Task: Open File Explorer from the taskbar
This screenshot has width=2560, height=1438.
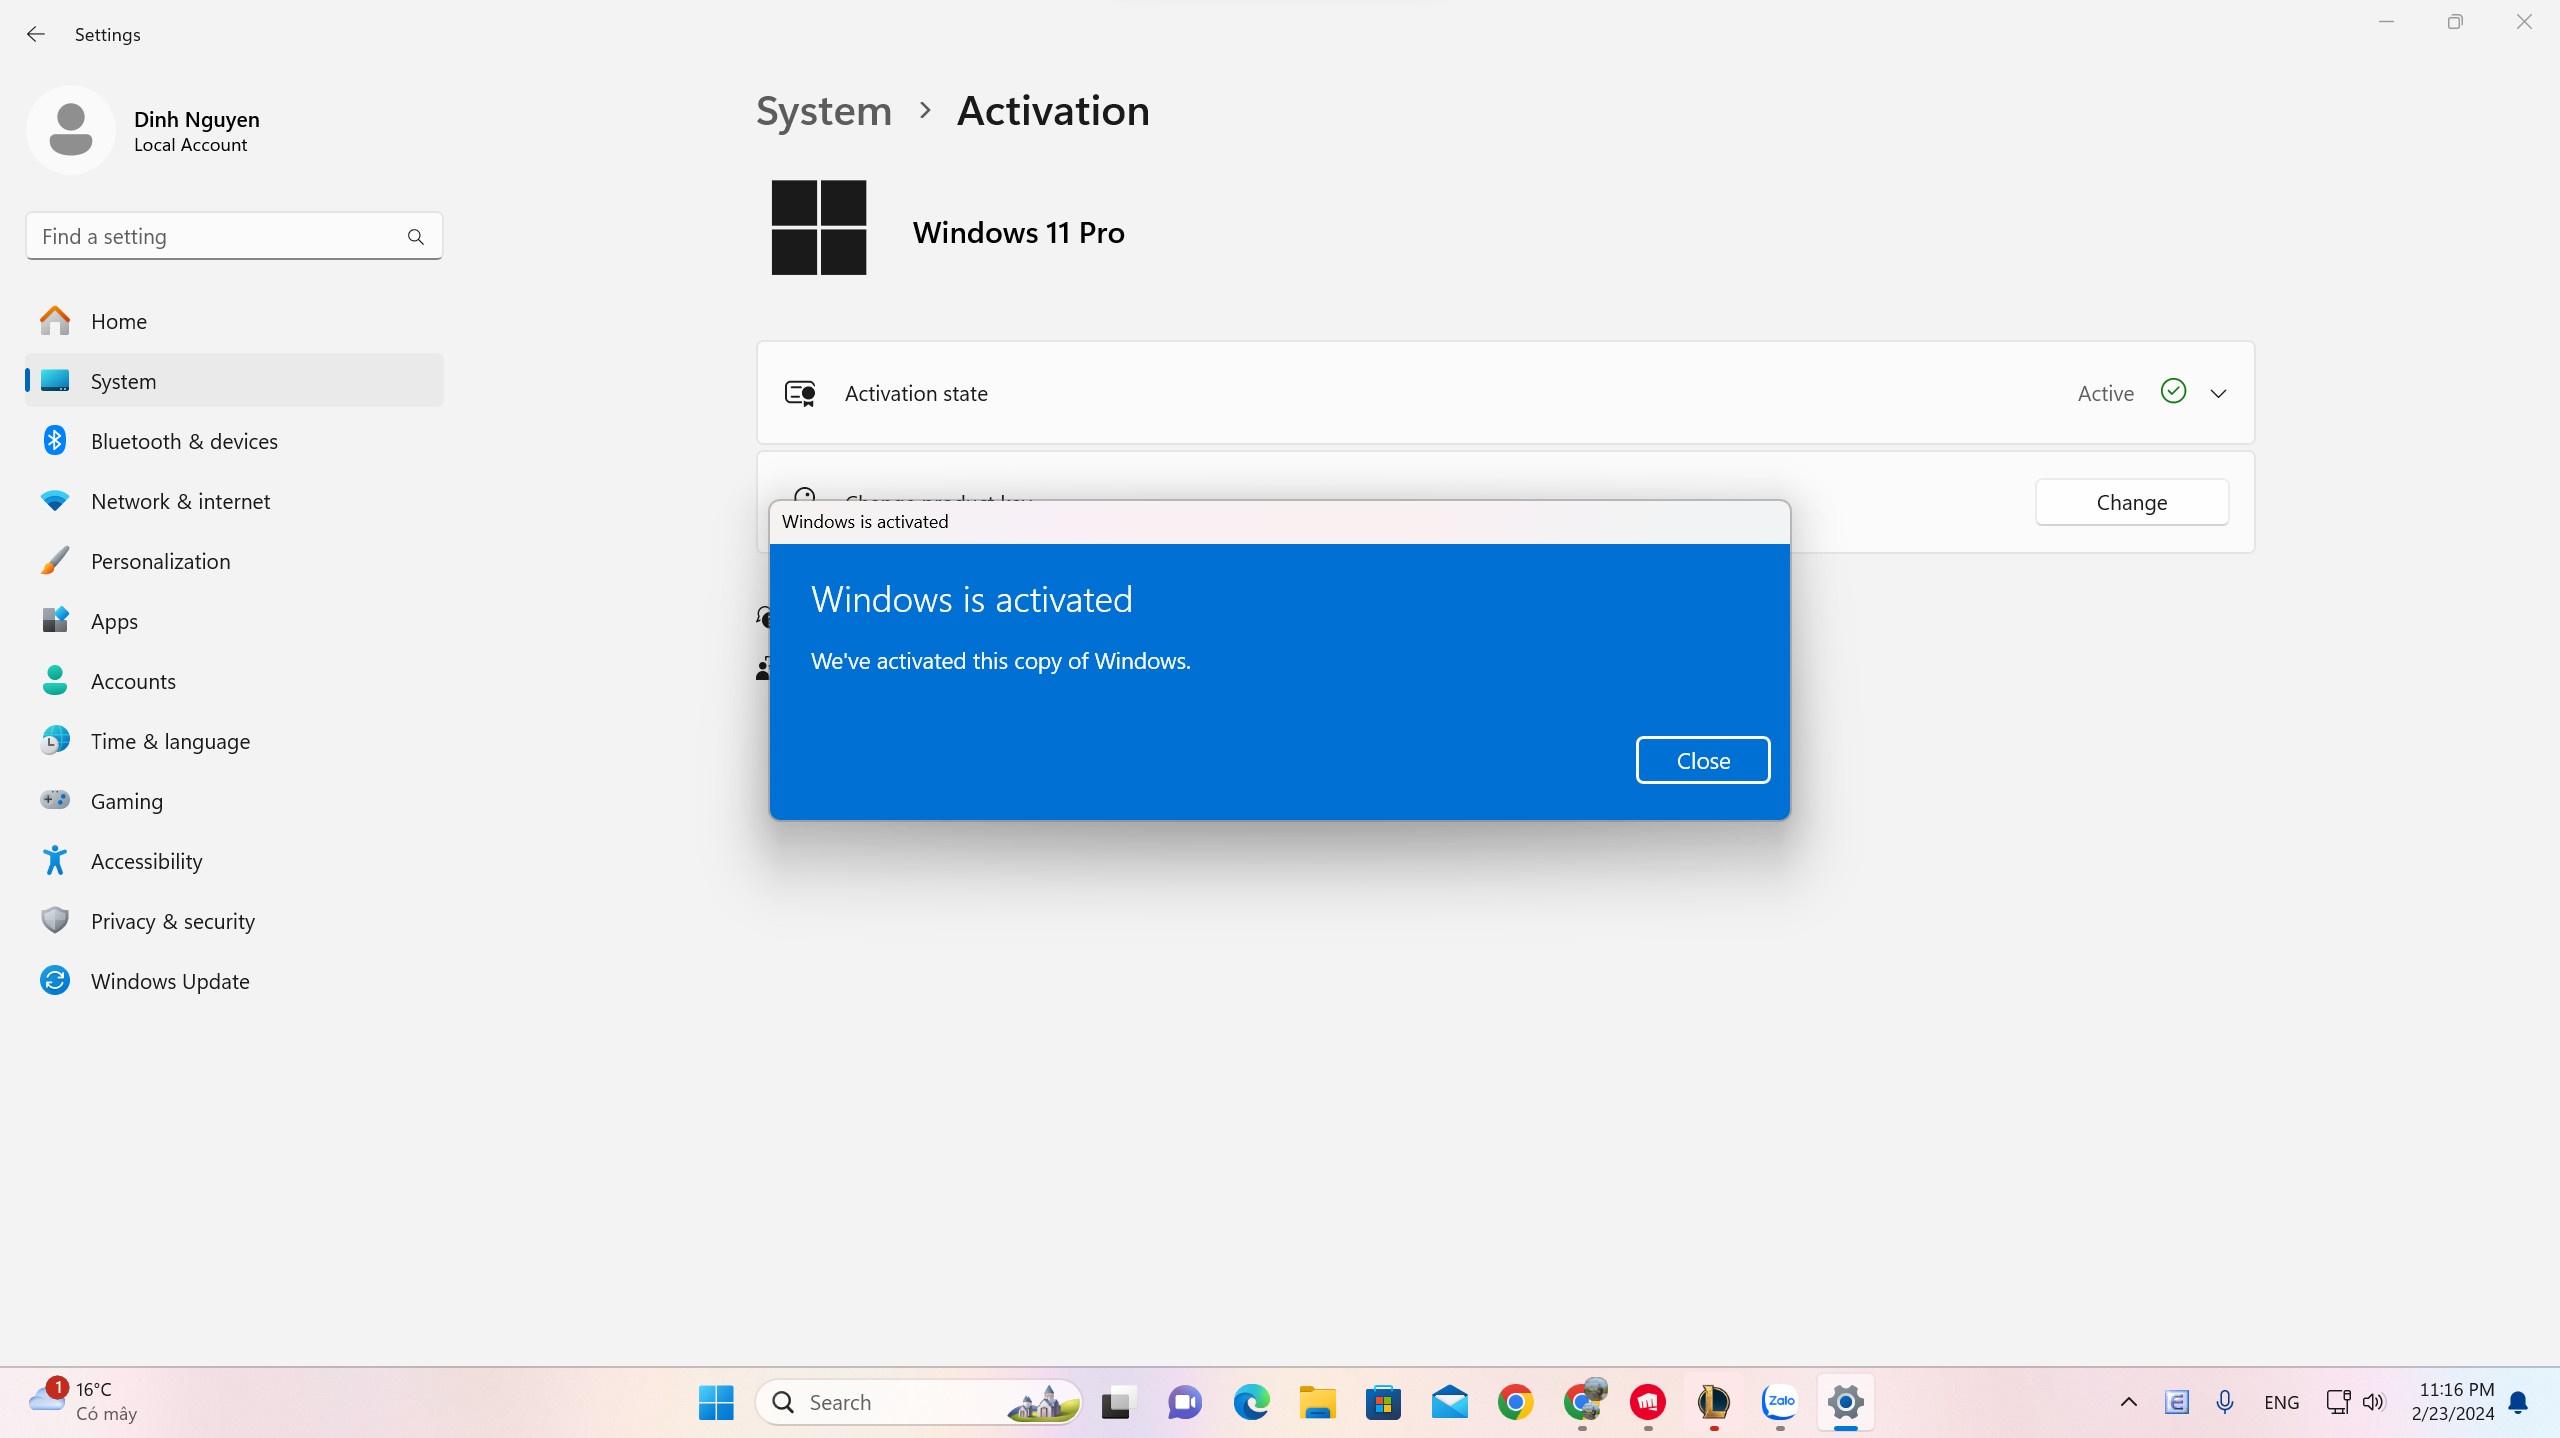Action: coord(1317,1402)
